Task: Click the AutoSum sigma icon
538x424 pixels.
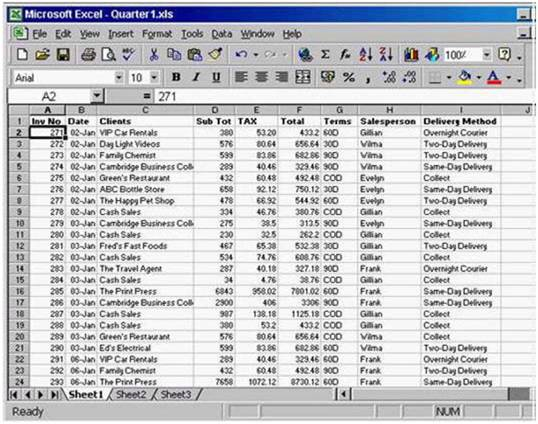Action: (x=325, y=55)
